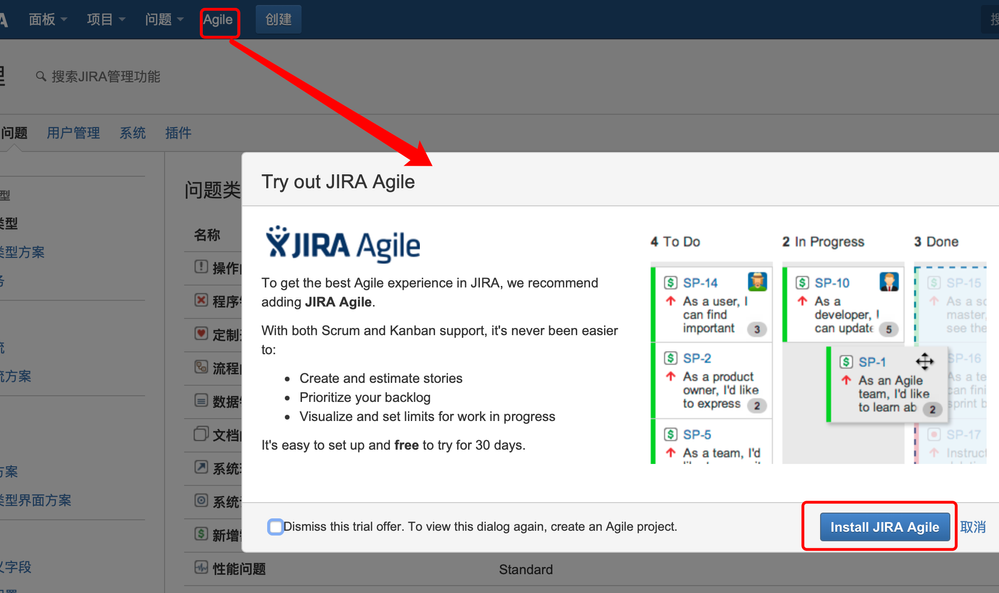999x593 pixels.
Task: Click the priority arrow icon on SP-5
Action: [670, 453]
